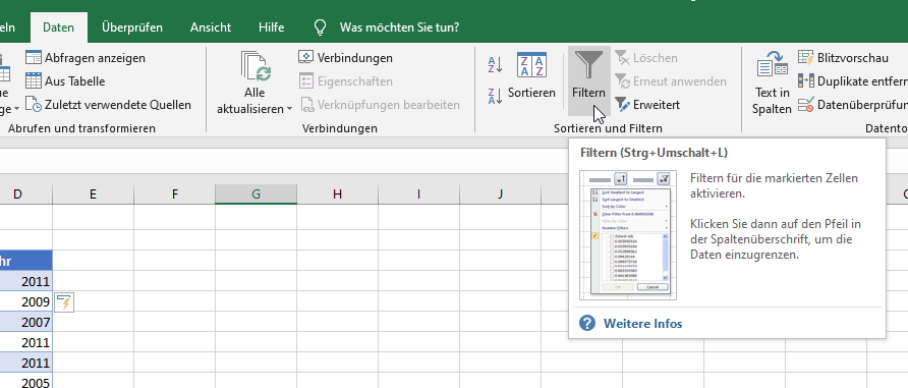Open the Weitere Infos link in tooltip
This screenshot has width=908, height=388.
(643, 324)
